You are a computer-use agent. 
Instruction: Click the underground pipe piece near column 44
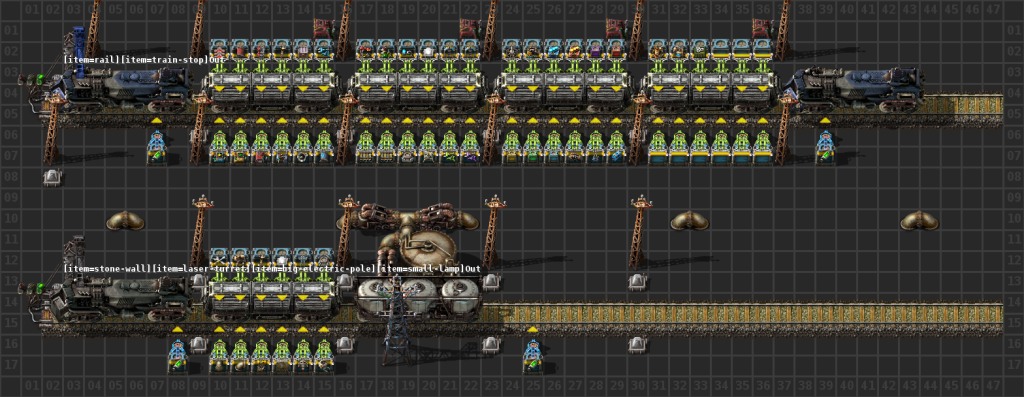pos(920,220)
